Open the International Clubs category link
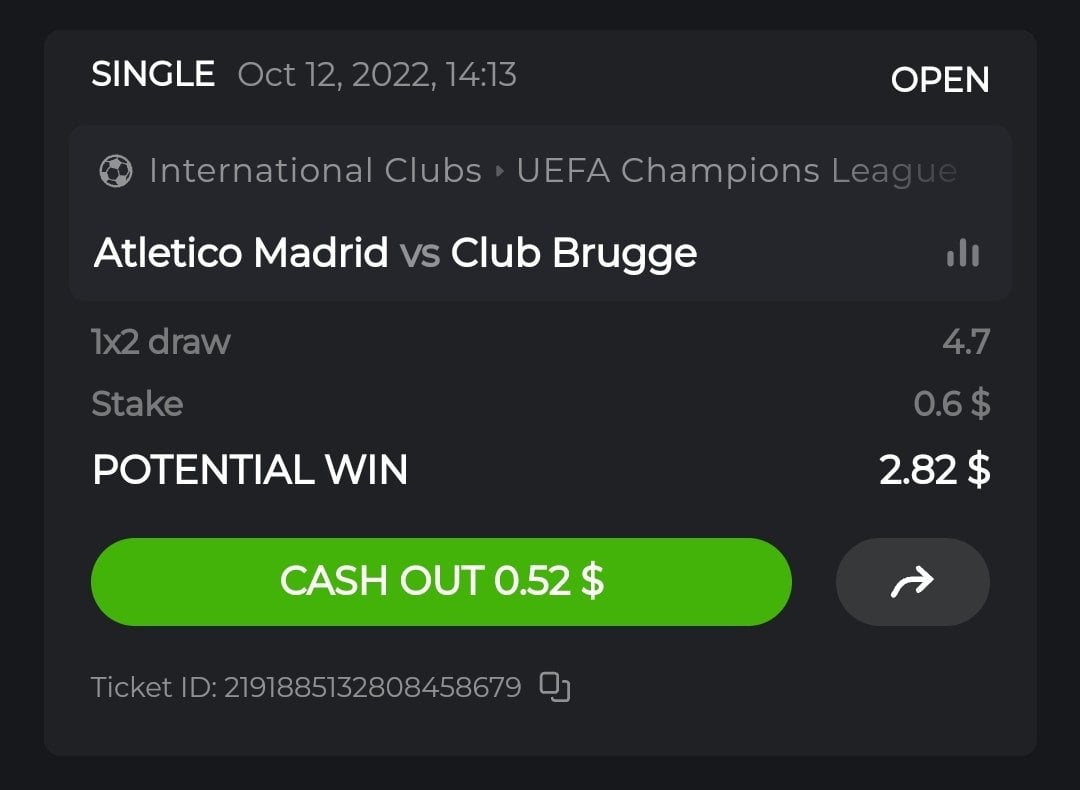The height and width of the screenshot is (790, 1080). 315,171
